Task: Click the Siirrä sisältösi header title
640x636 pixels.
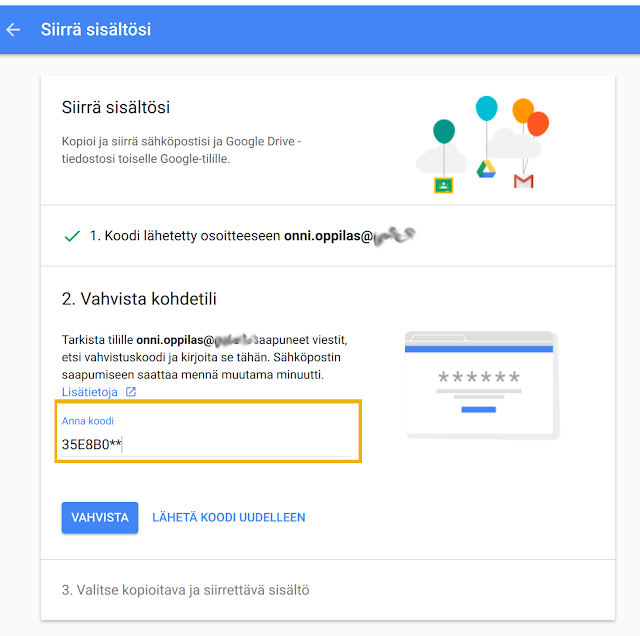Action: click(96, 30)
